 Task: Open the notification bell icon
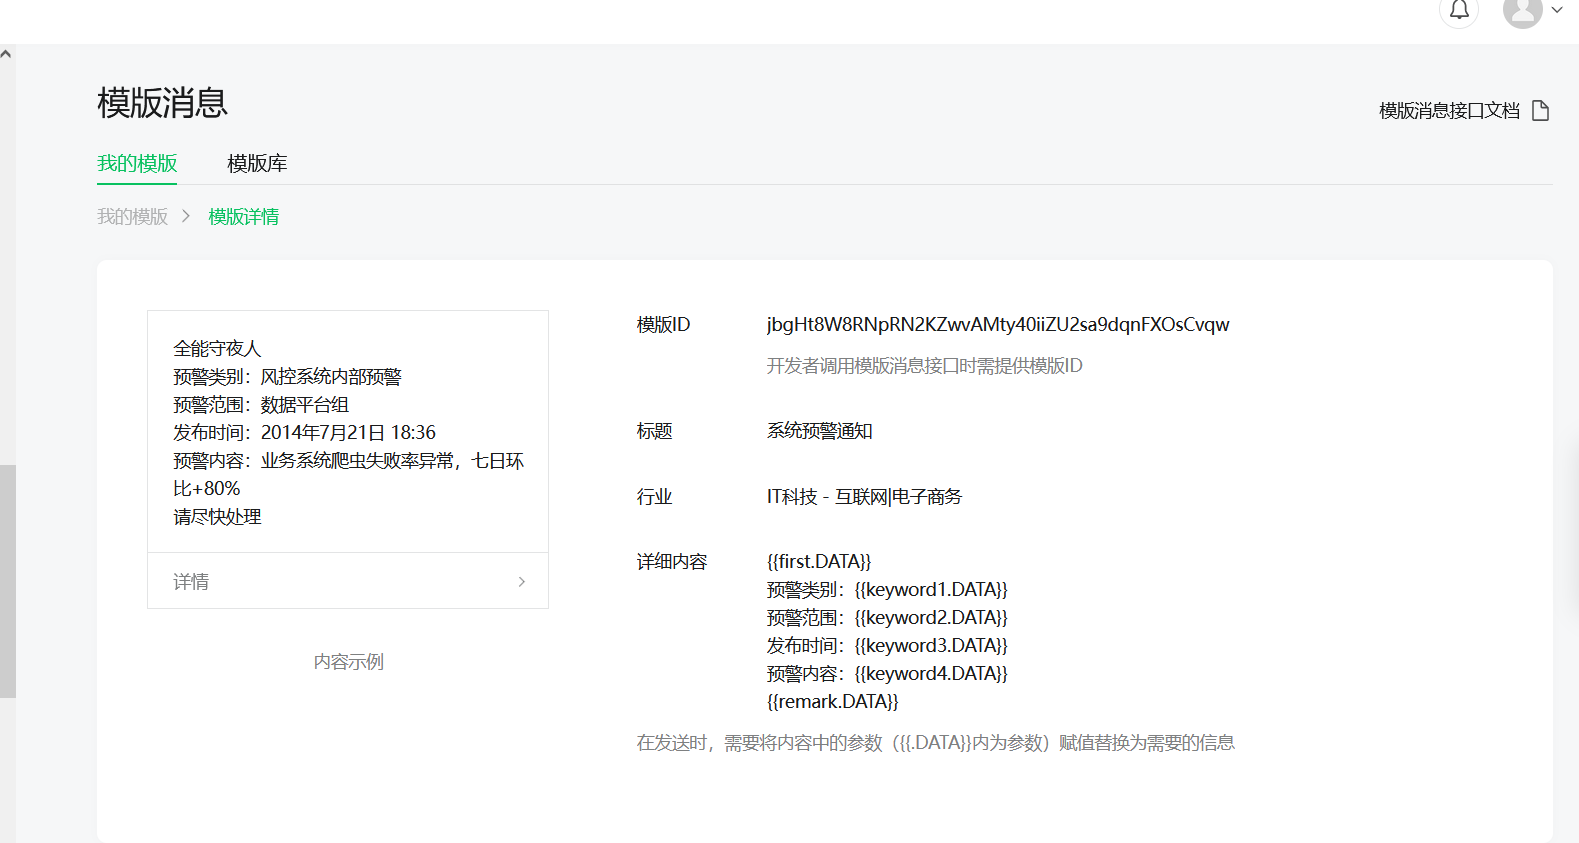tap(1459, 11)
